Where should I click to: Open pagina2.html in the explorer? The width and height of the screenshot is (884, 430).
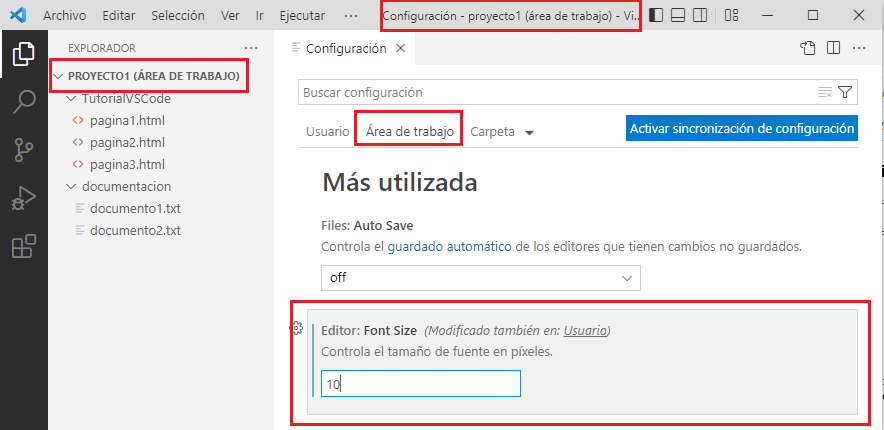(127, 143)
